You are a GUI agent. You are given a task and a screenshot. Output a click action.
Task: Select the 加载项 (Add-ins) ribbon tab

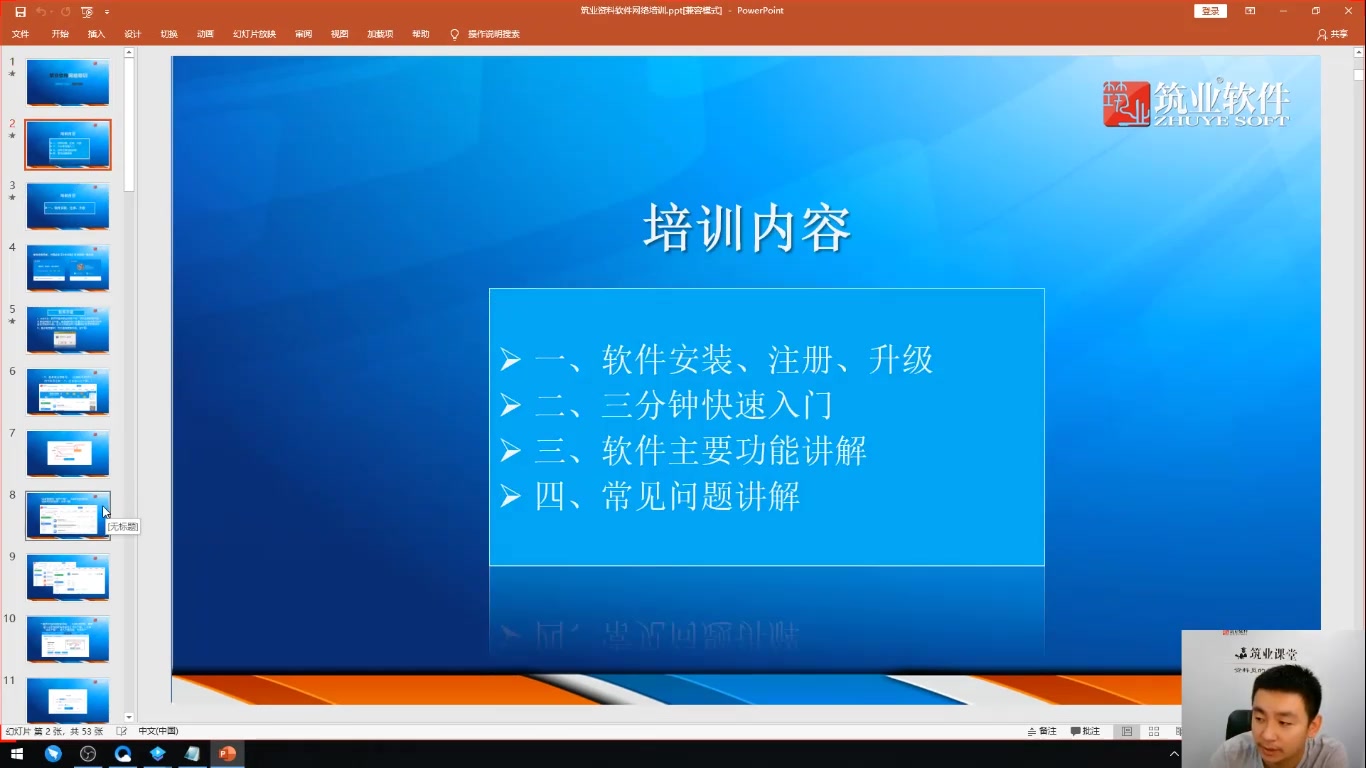379,34
